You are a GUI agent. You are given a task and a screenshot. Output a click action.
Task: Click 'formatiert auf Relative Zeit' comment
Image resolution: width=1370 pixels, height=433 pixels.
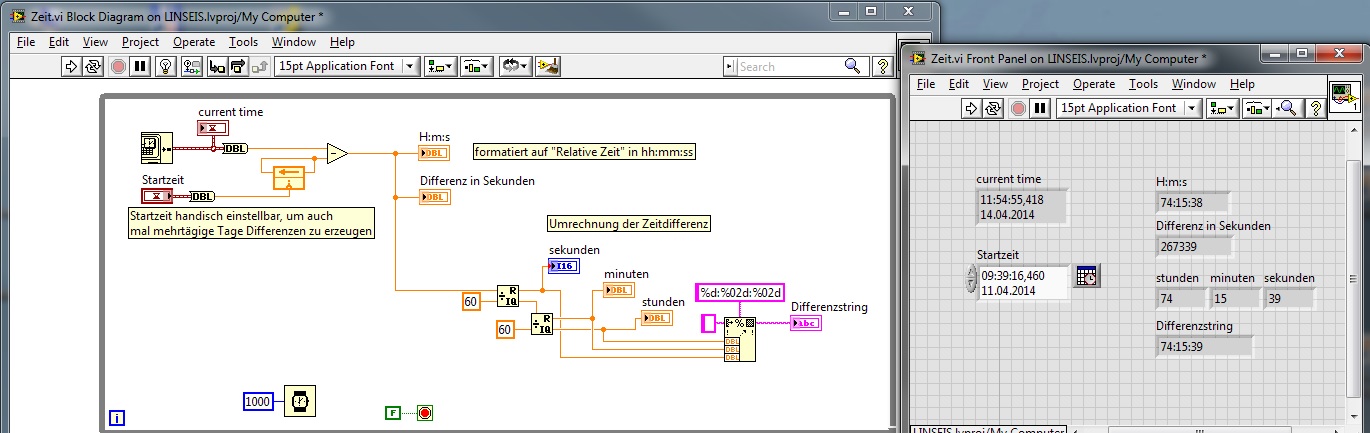(586, 152)
